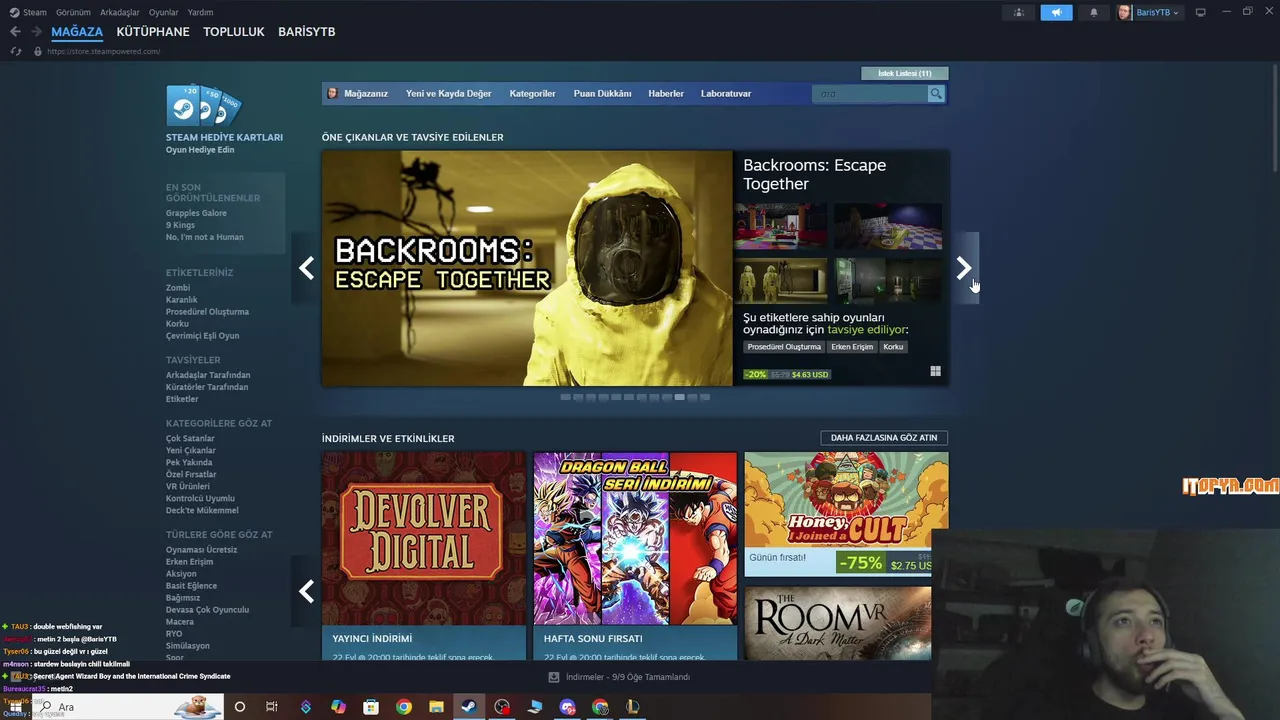Screen dimensions: 1280x720
Task: Click the left arrow of the İndirimler section
Action: point(306,591)
